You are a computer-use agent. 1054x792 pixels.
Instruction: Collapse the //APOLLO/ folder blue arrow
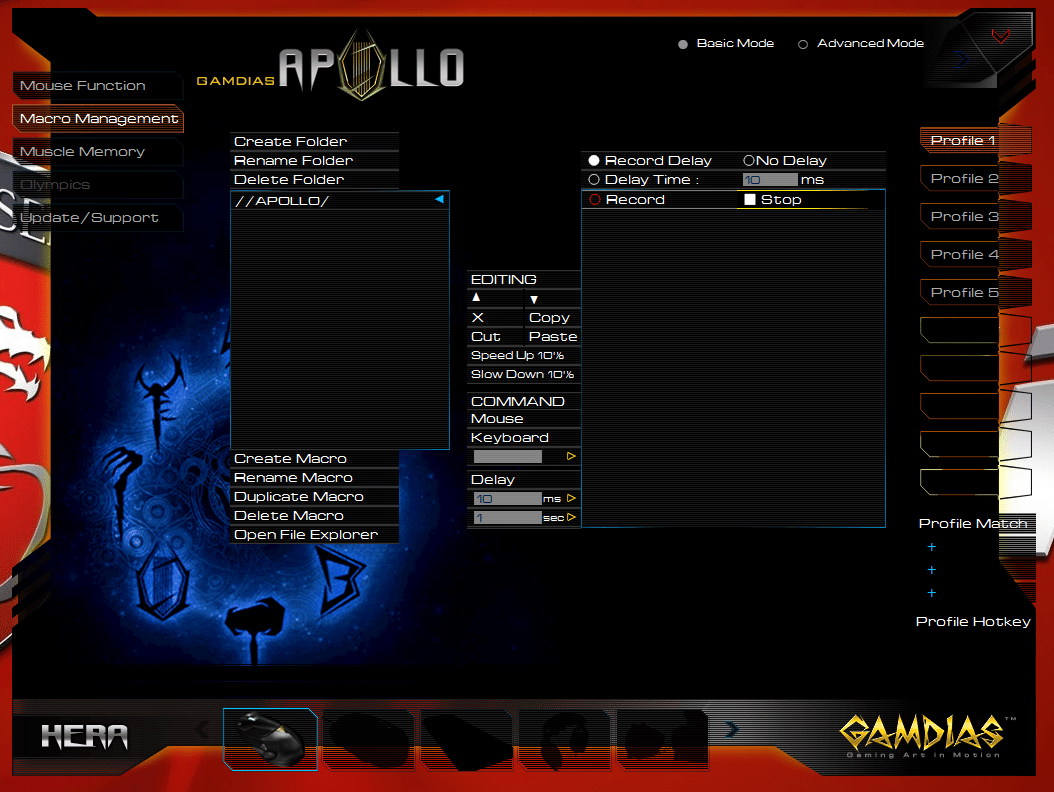(x=439, y=200)
